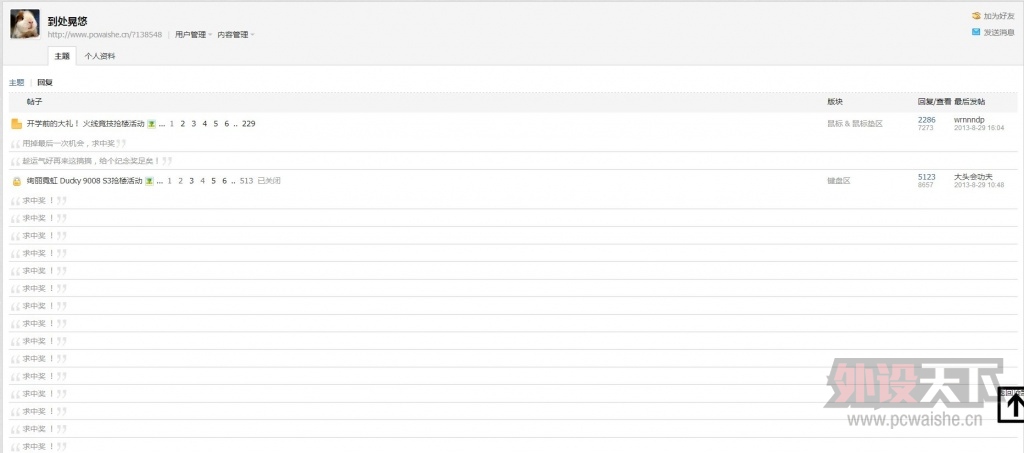Open the 开学前的大礼 thread title

pyautogui.click(x=85, y=124)
